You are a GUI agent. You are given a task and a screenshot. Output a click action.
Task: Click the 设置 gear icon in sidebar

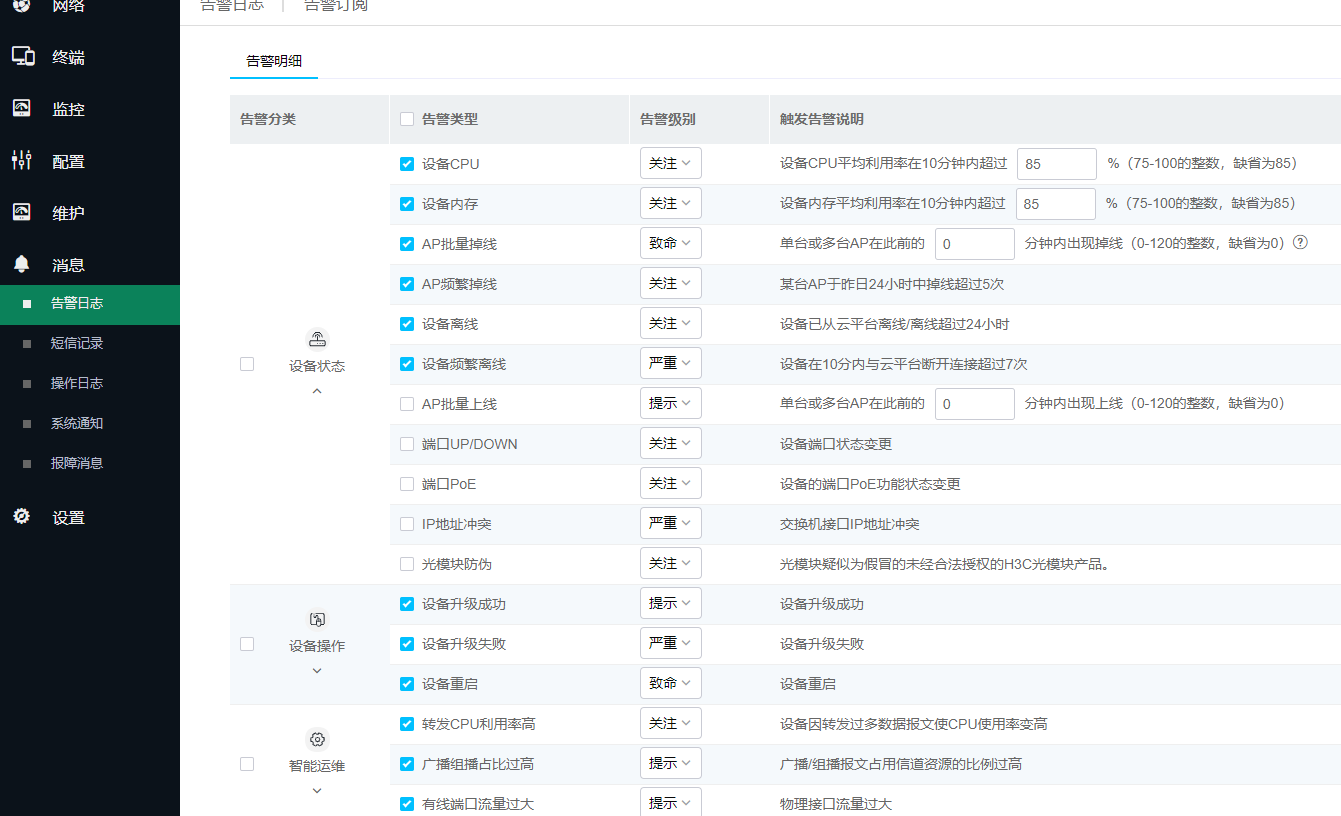pyautogui.click(x=22, y=517)
